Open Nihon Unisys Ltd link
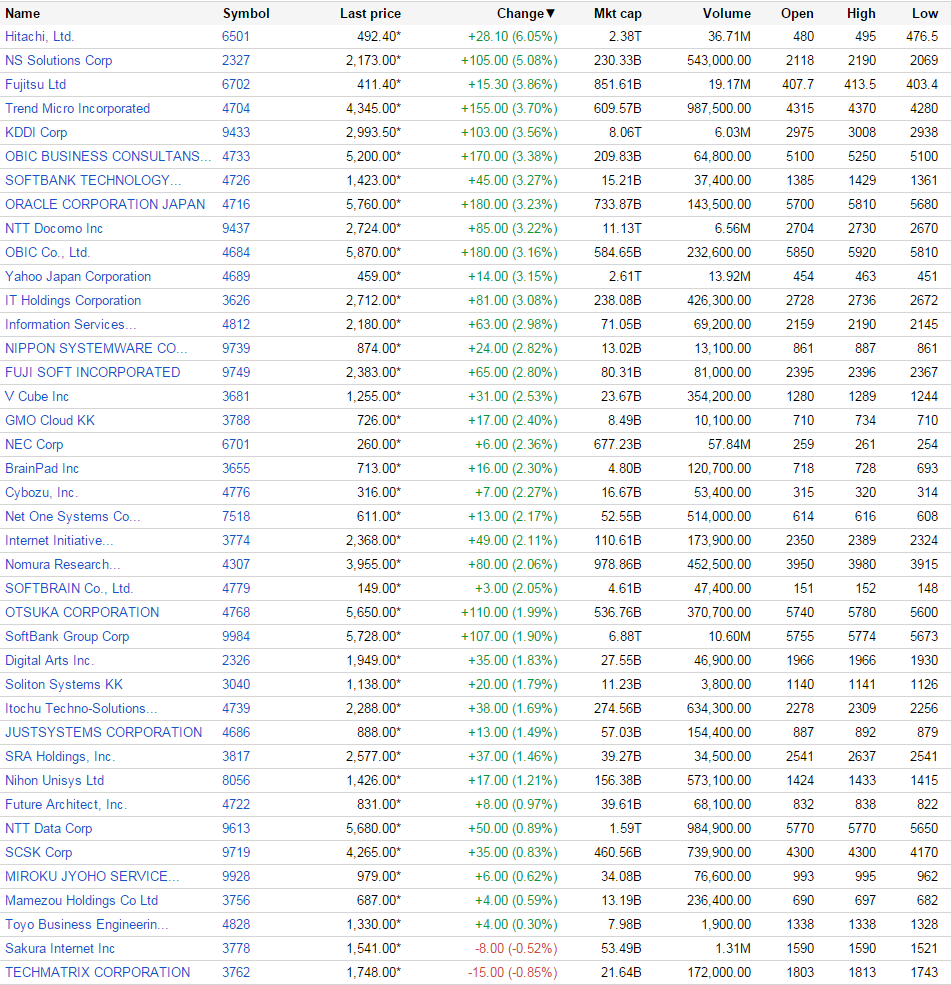The height and width of the screenshot is (985, 951). click(55, 780)
